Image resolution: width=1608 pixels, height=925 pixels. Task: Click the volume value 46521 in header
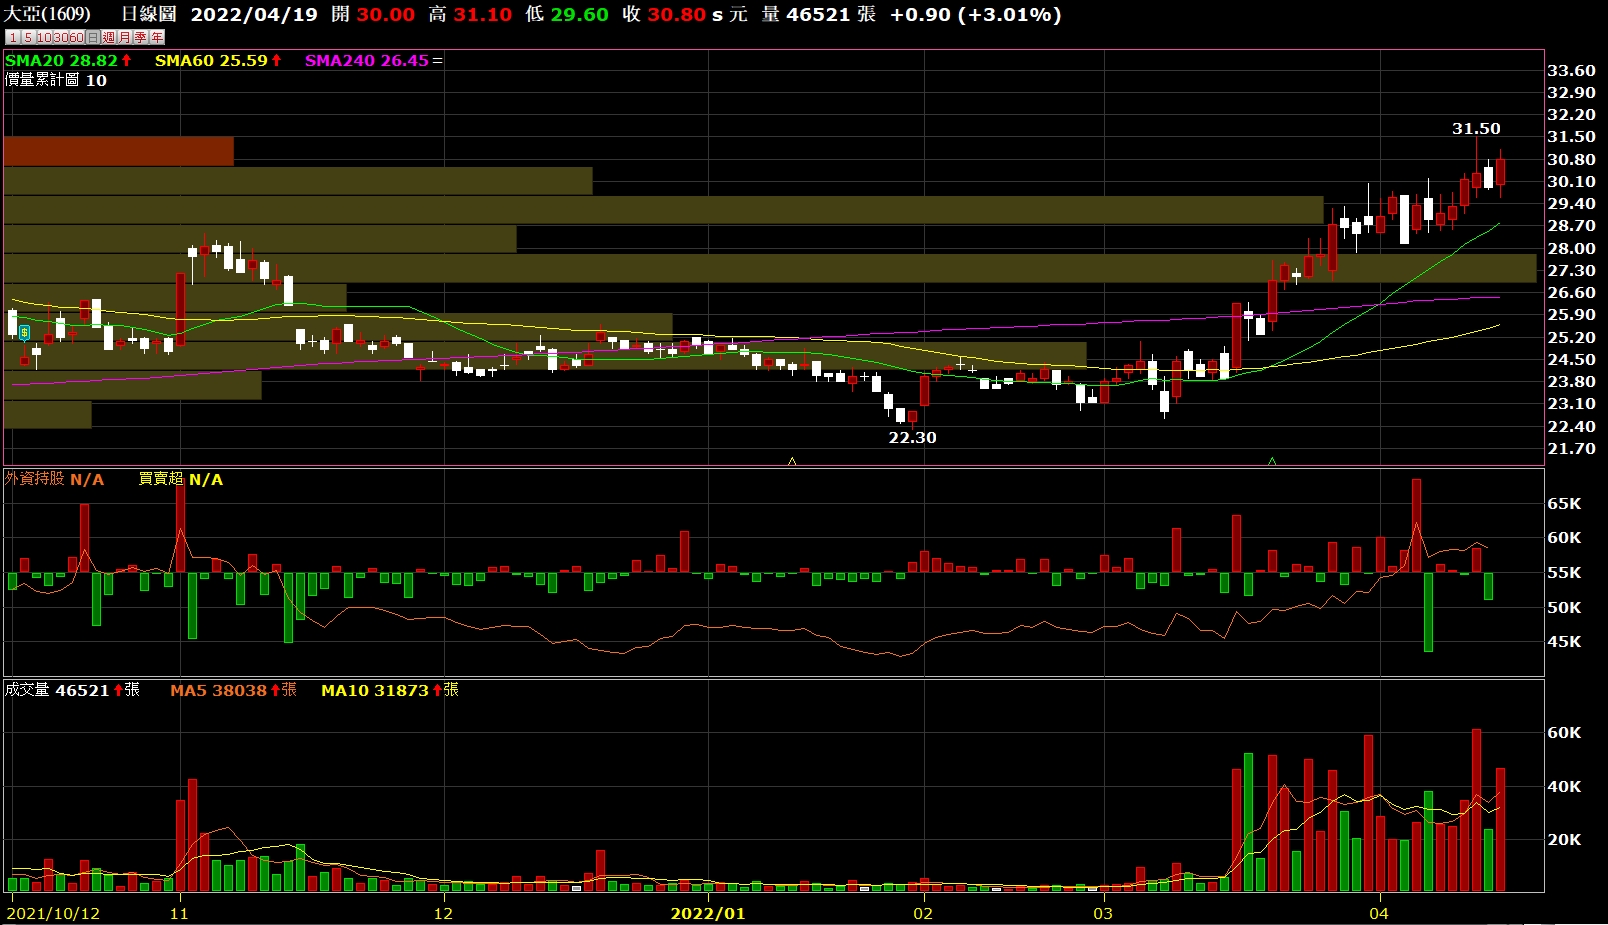820,14
